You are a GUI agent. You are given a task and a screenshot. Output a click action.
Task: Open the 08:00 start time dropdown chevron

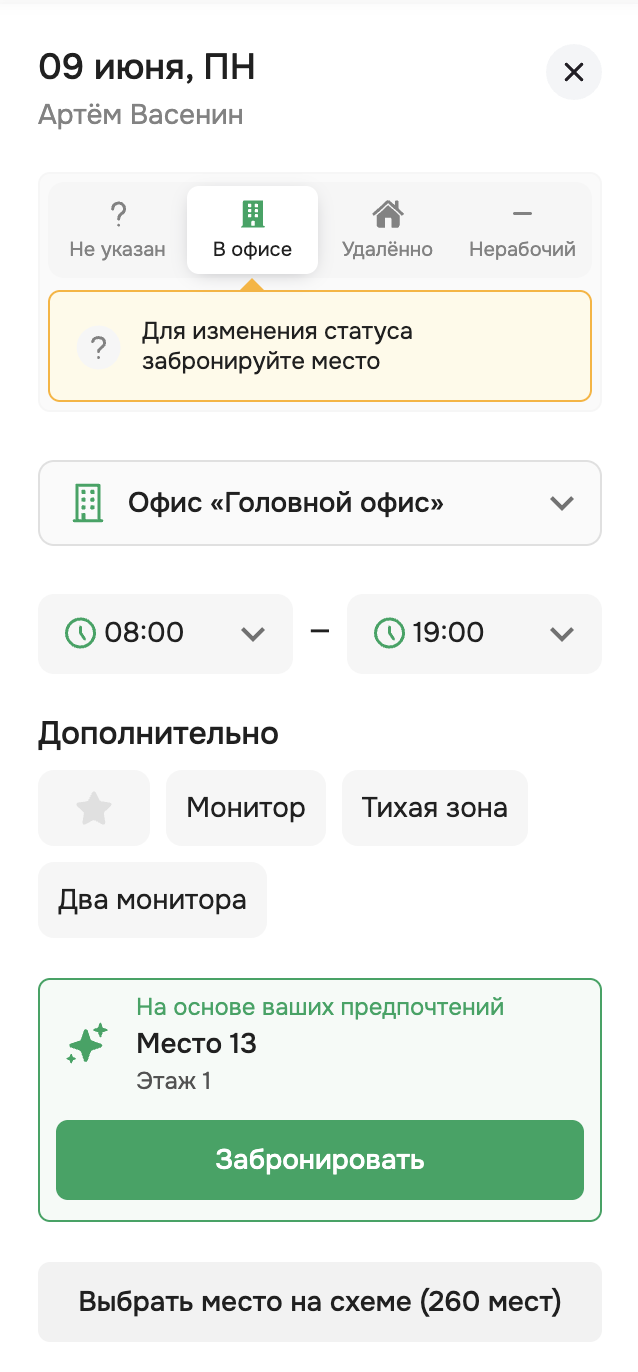pos(253,633)
